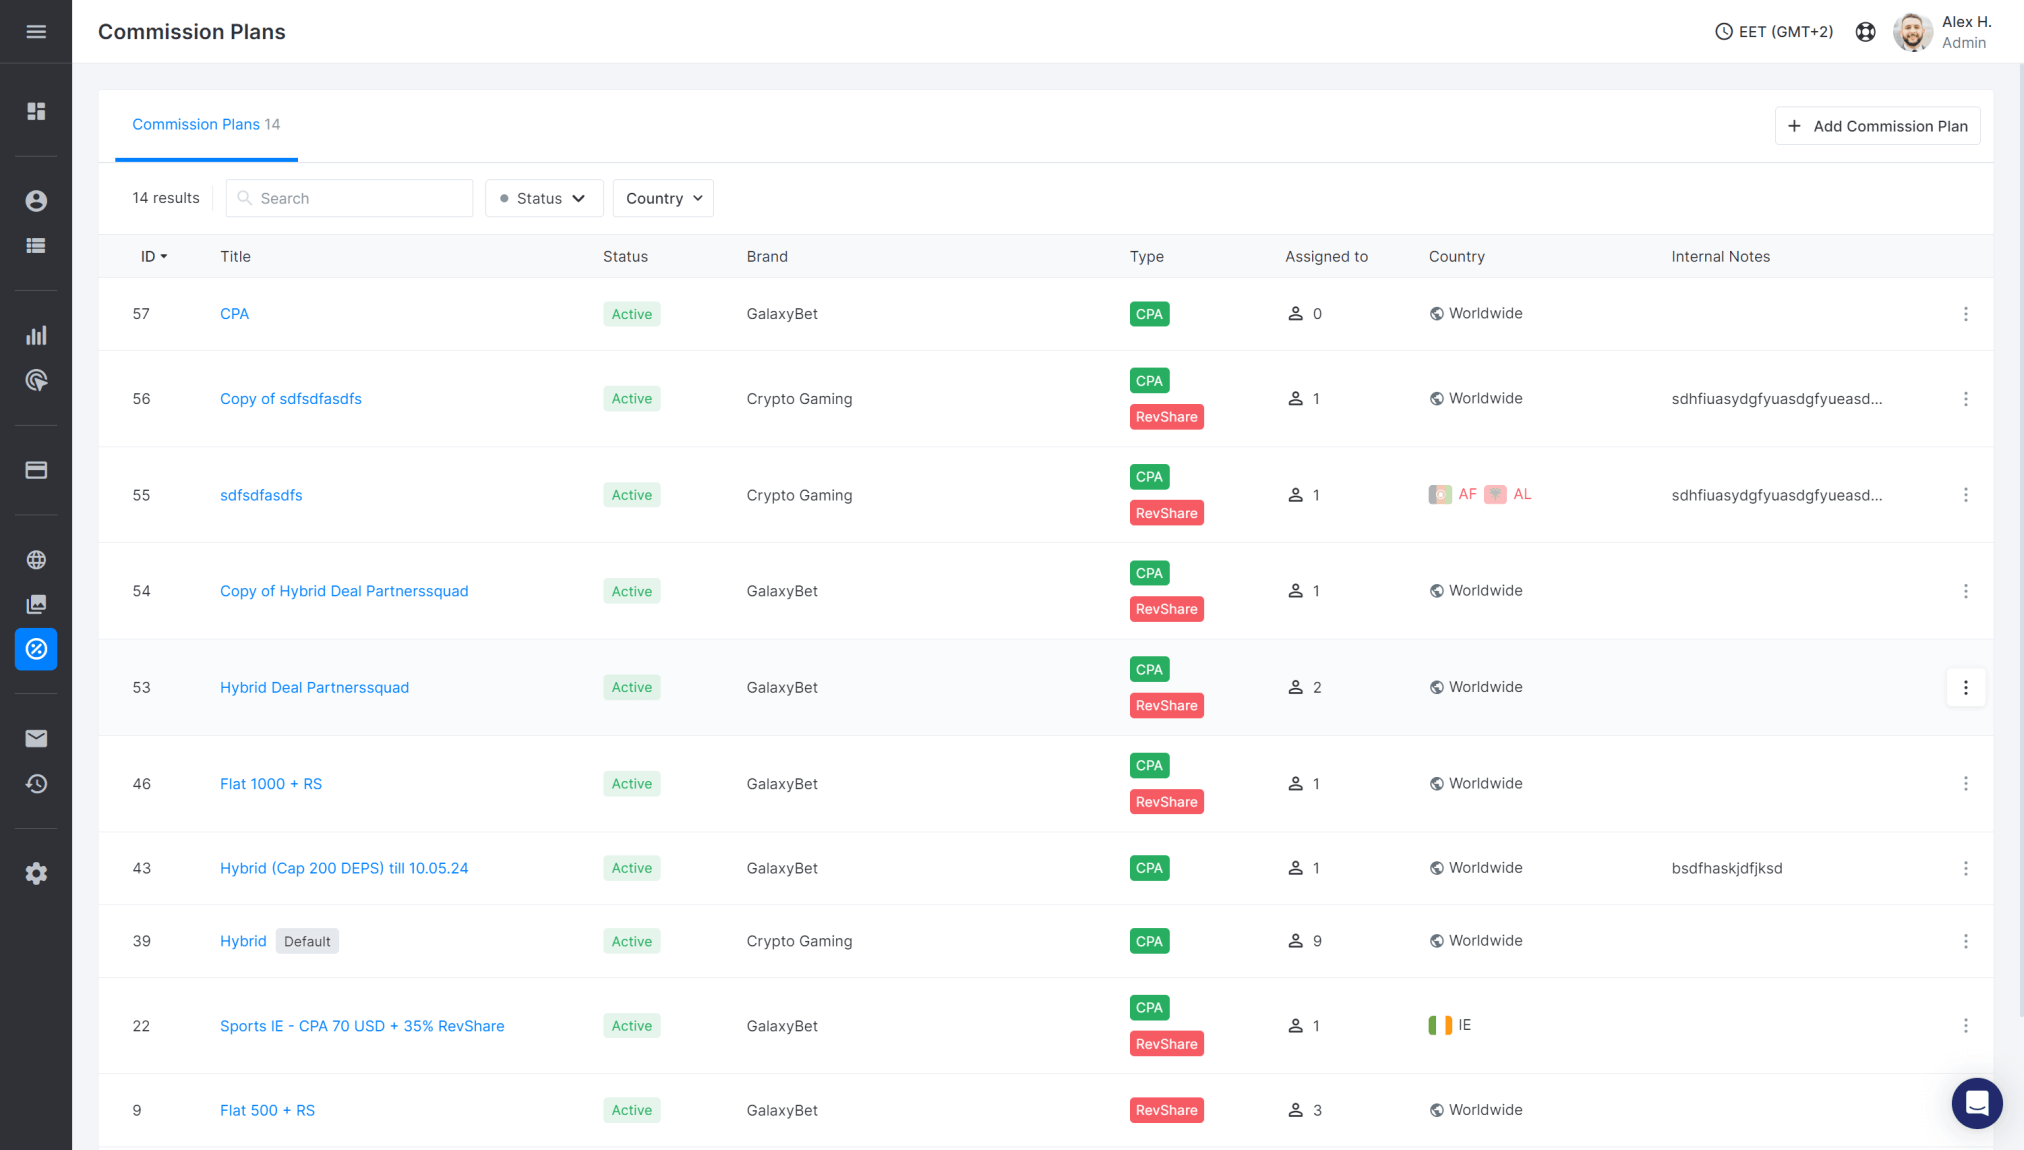Click Add Commission Plan
Screen dimensions: 2024x1150
pyautogui.click(x=1877, y=125)
